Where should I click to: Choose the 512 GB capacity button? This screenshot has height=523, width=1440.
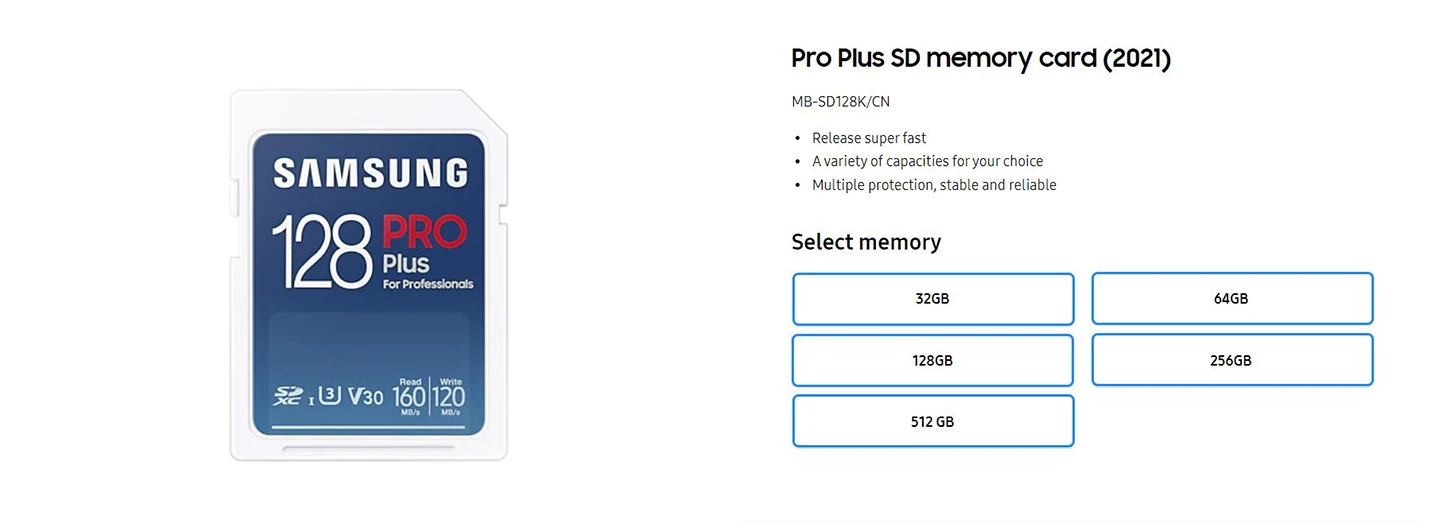pos(932,422)
